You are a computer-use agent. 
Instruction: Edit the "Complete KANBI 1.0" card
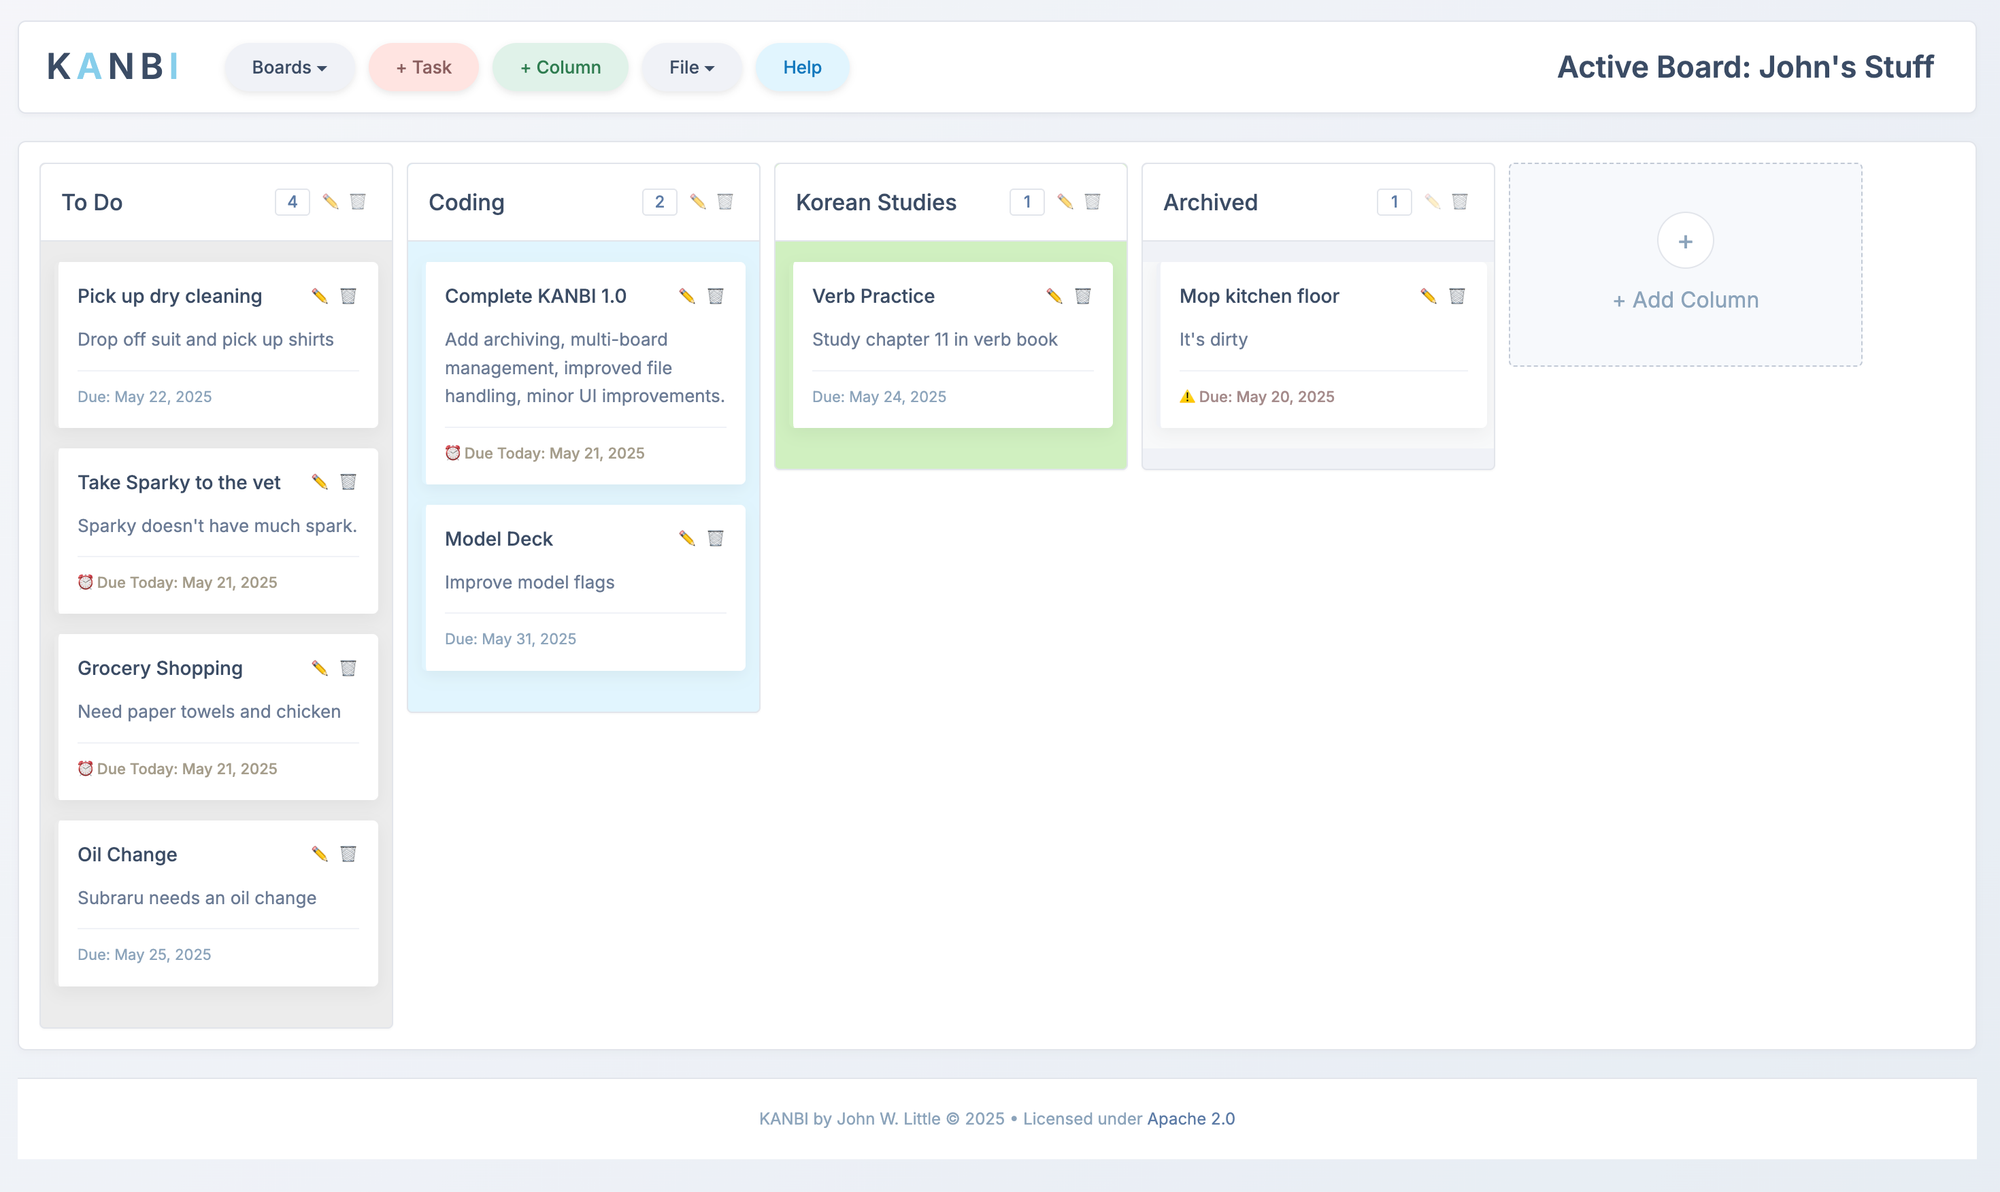pos(686,295)
